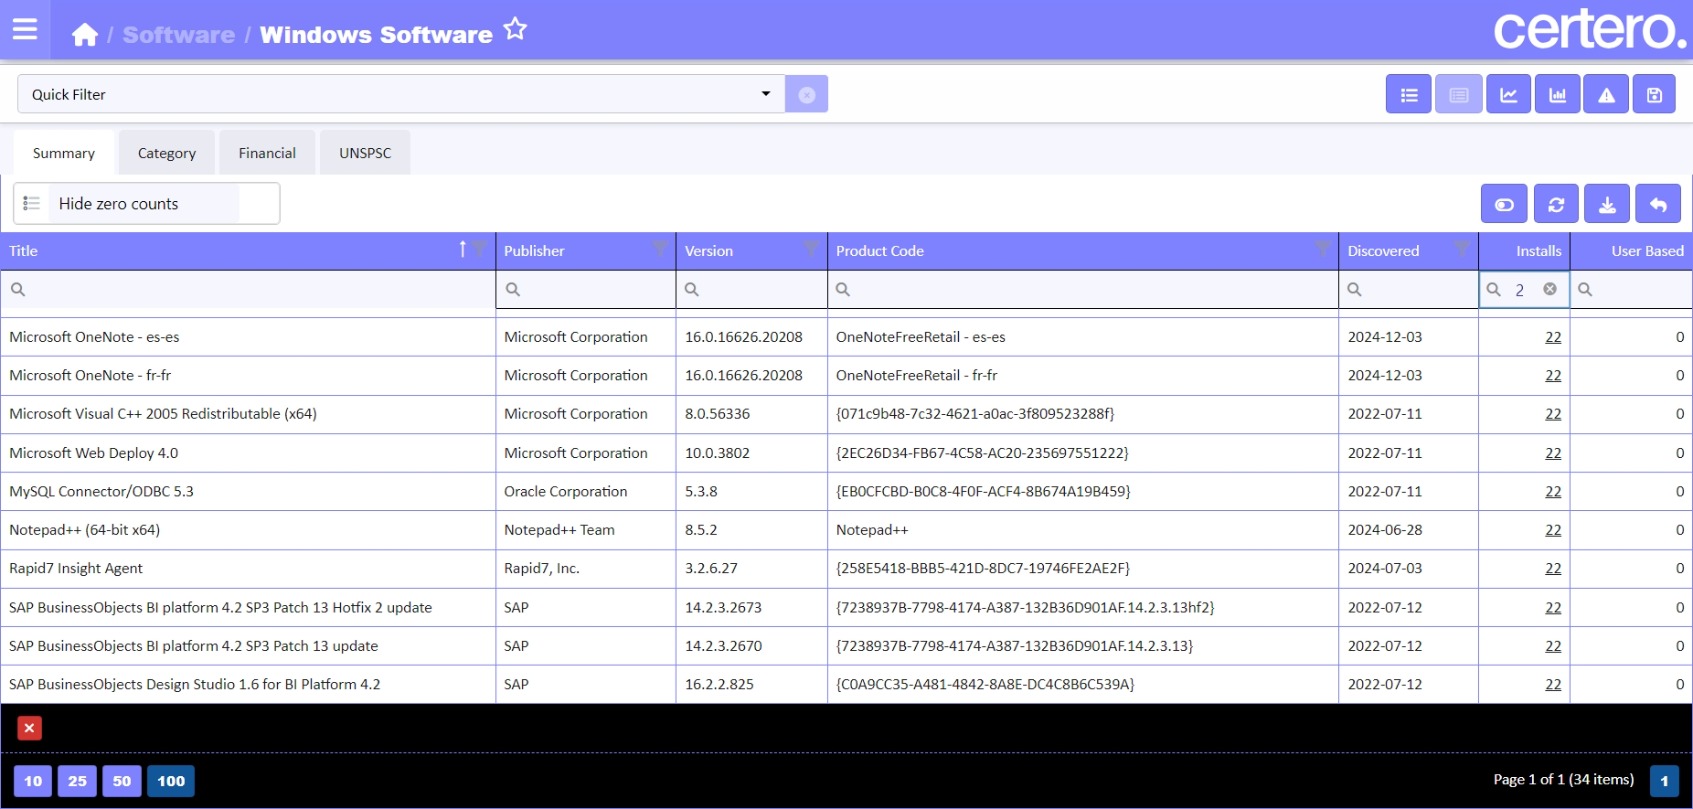Clear the Quick Filter selection
The image size is (1693, 809).
806,94
